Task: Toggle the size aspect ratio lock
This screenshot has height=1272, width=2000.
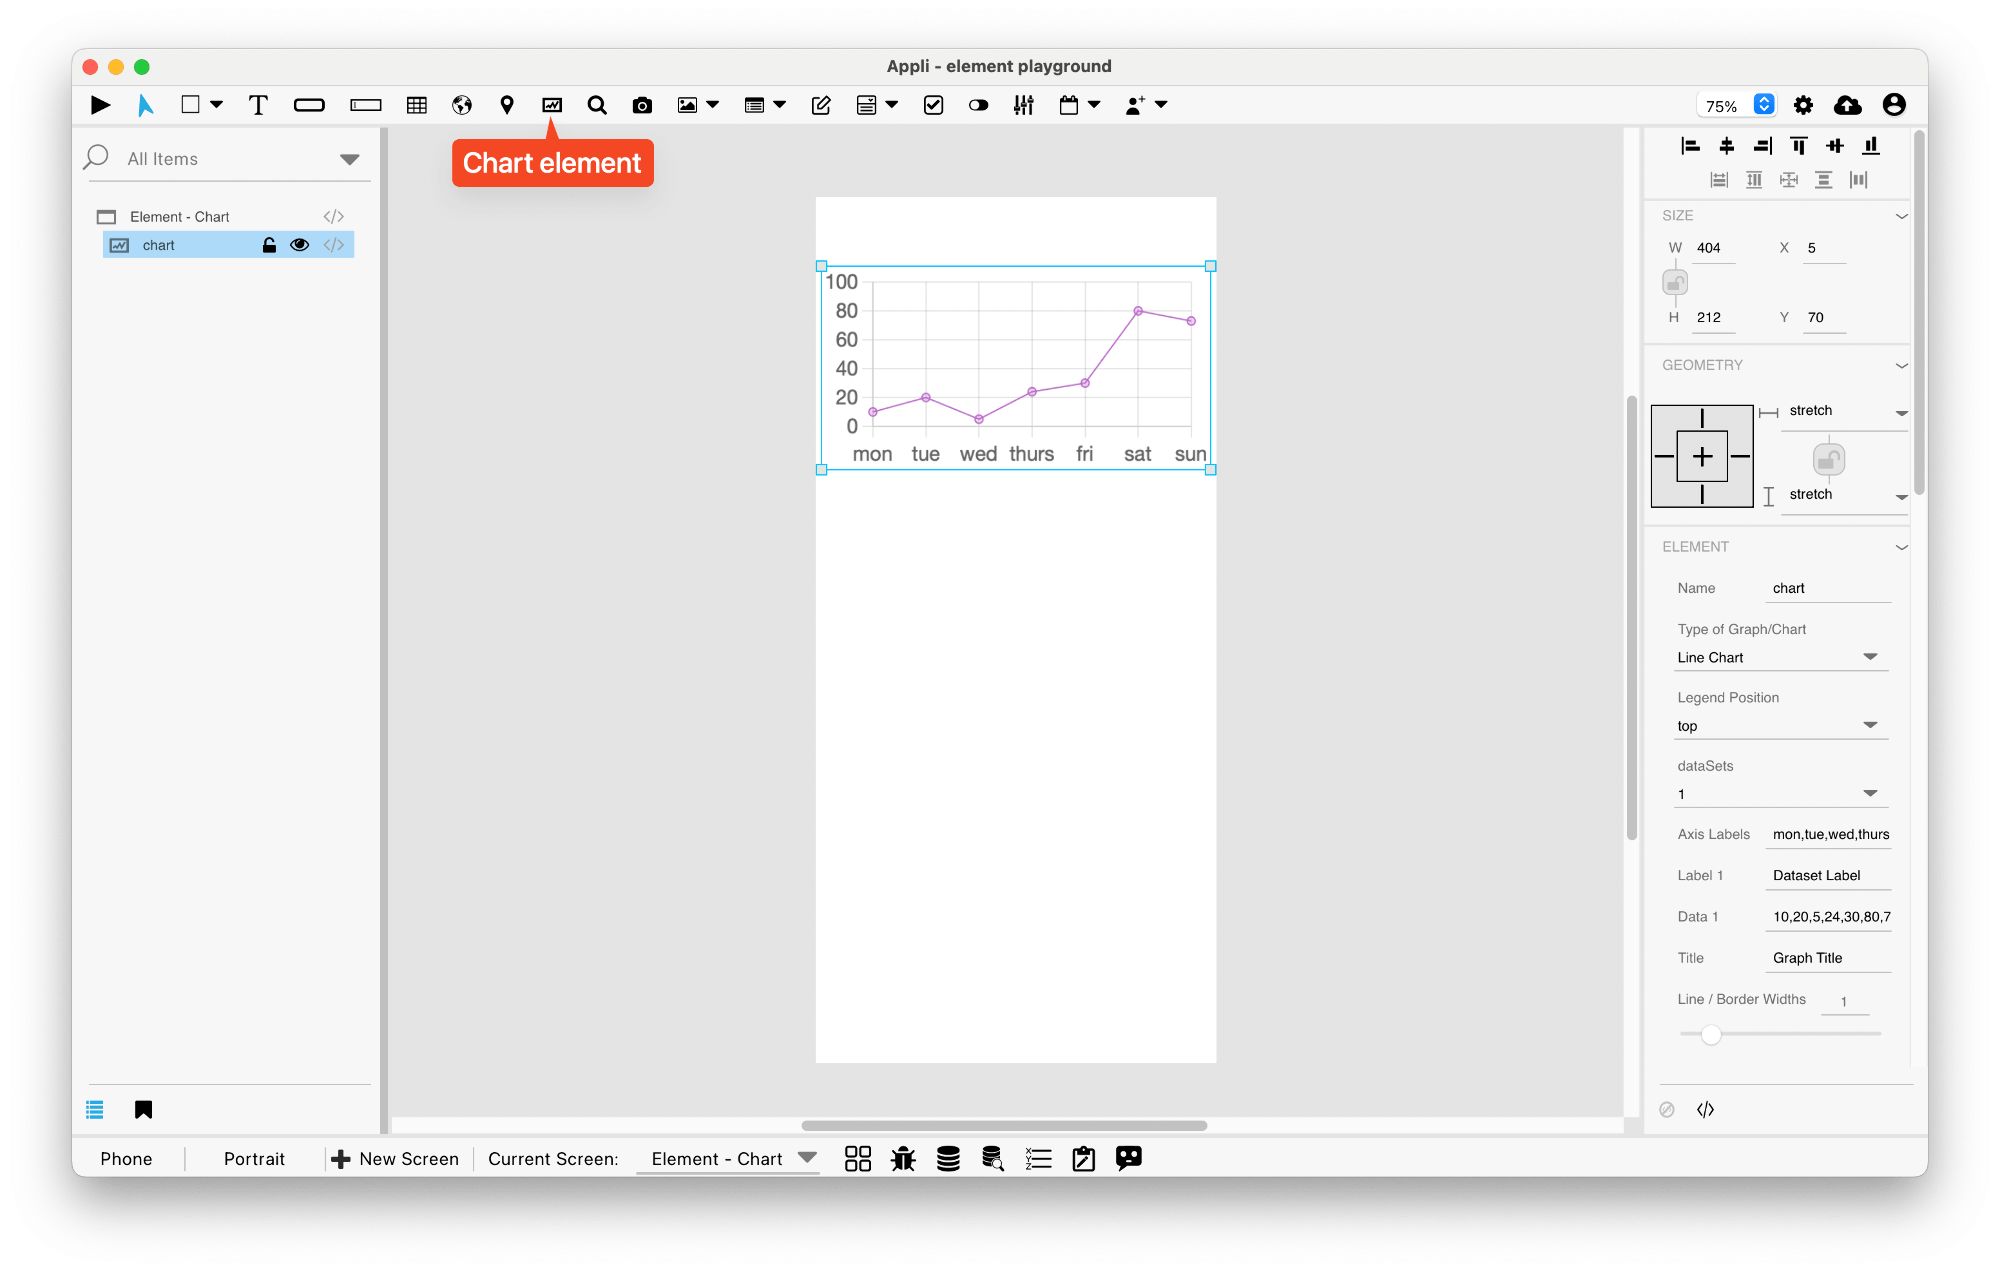Action: pos(1675,283)
